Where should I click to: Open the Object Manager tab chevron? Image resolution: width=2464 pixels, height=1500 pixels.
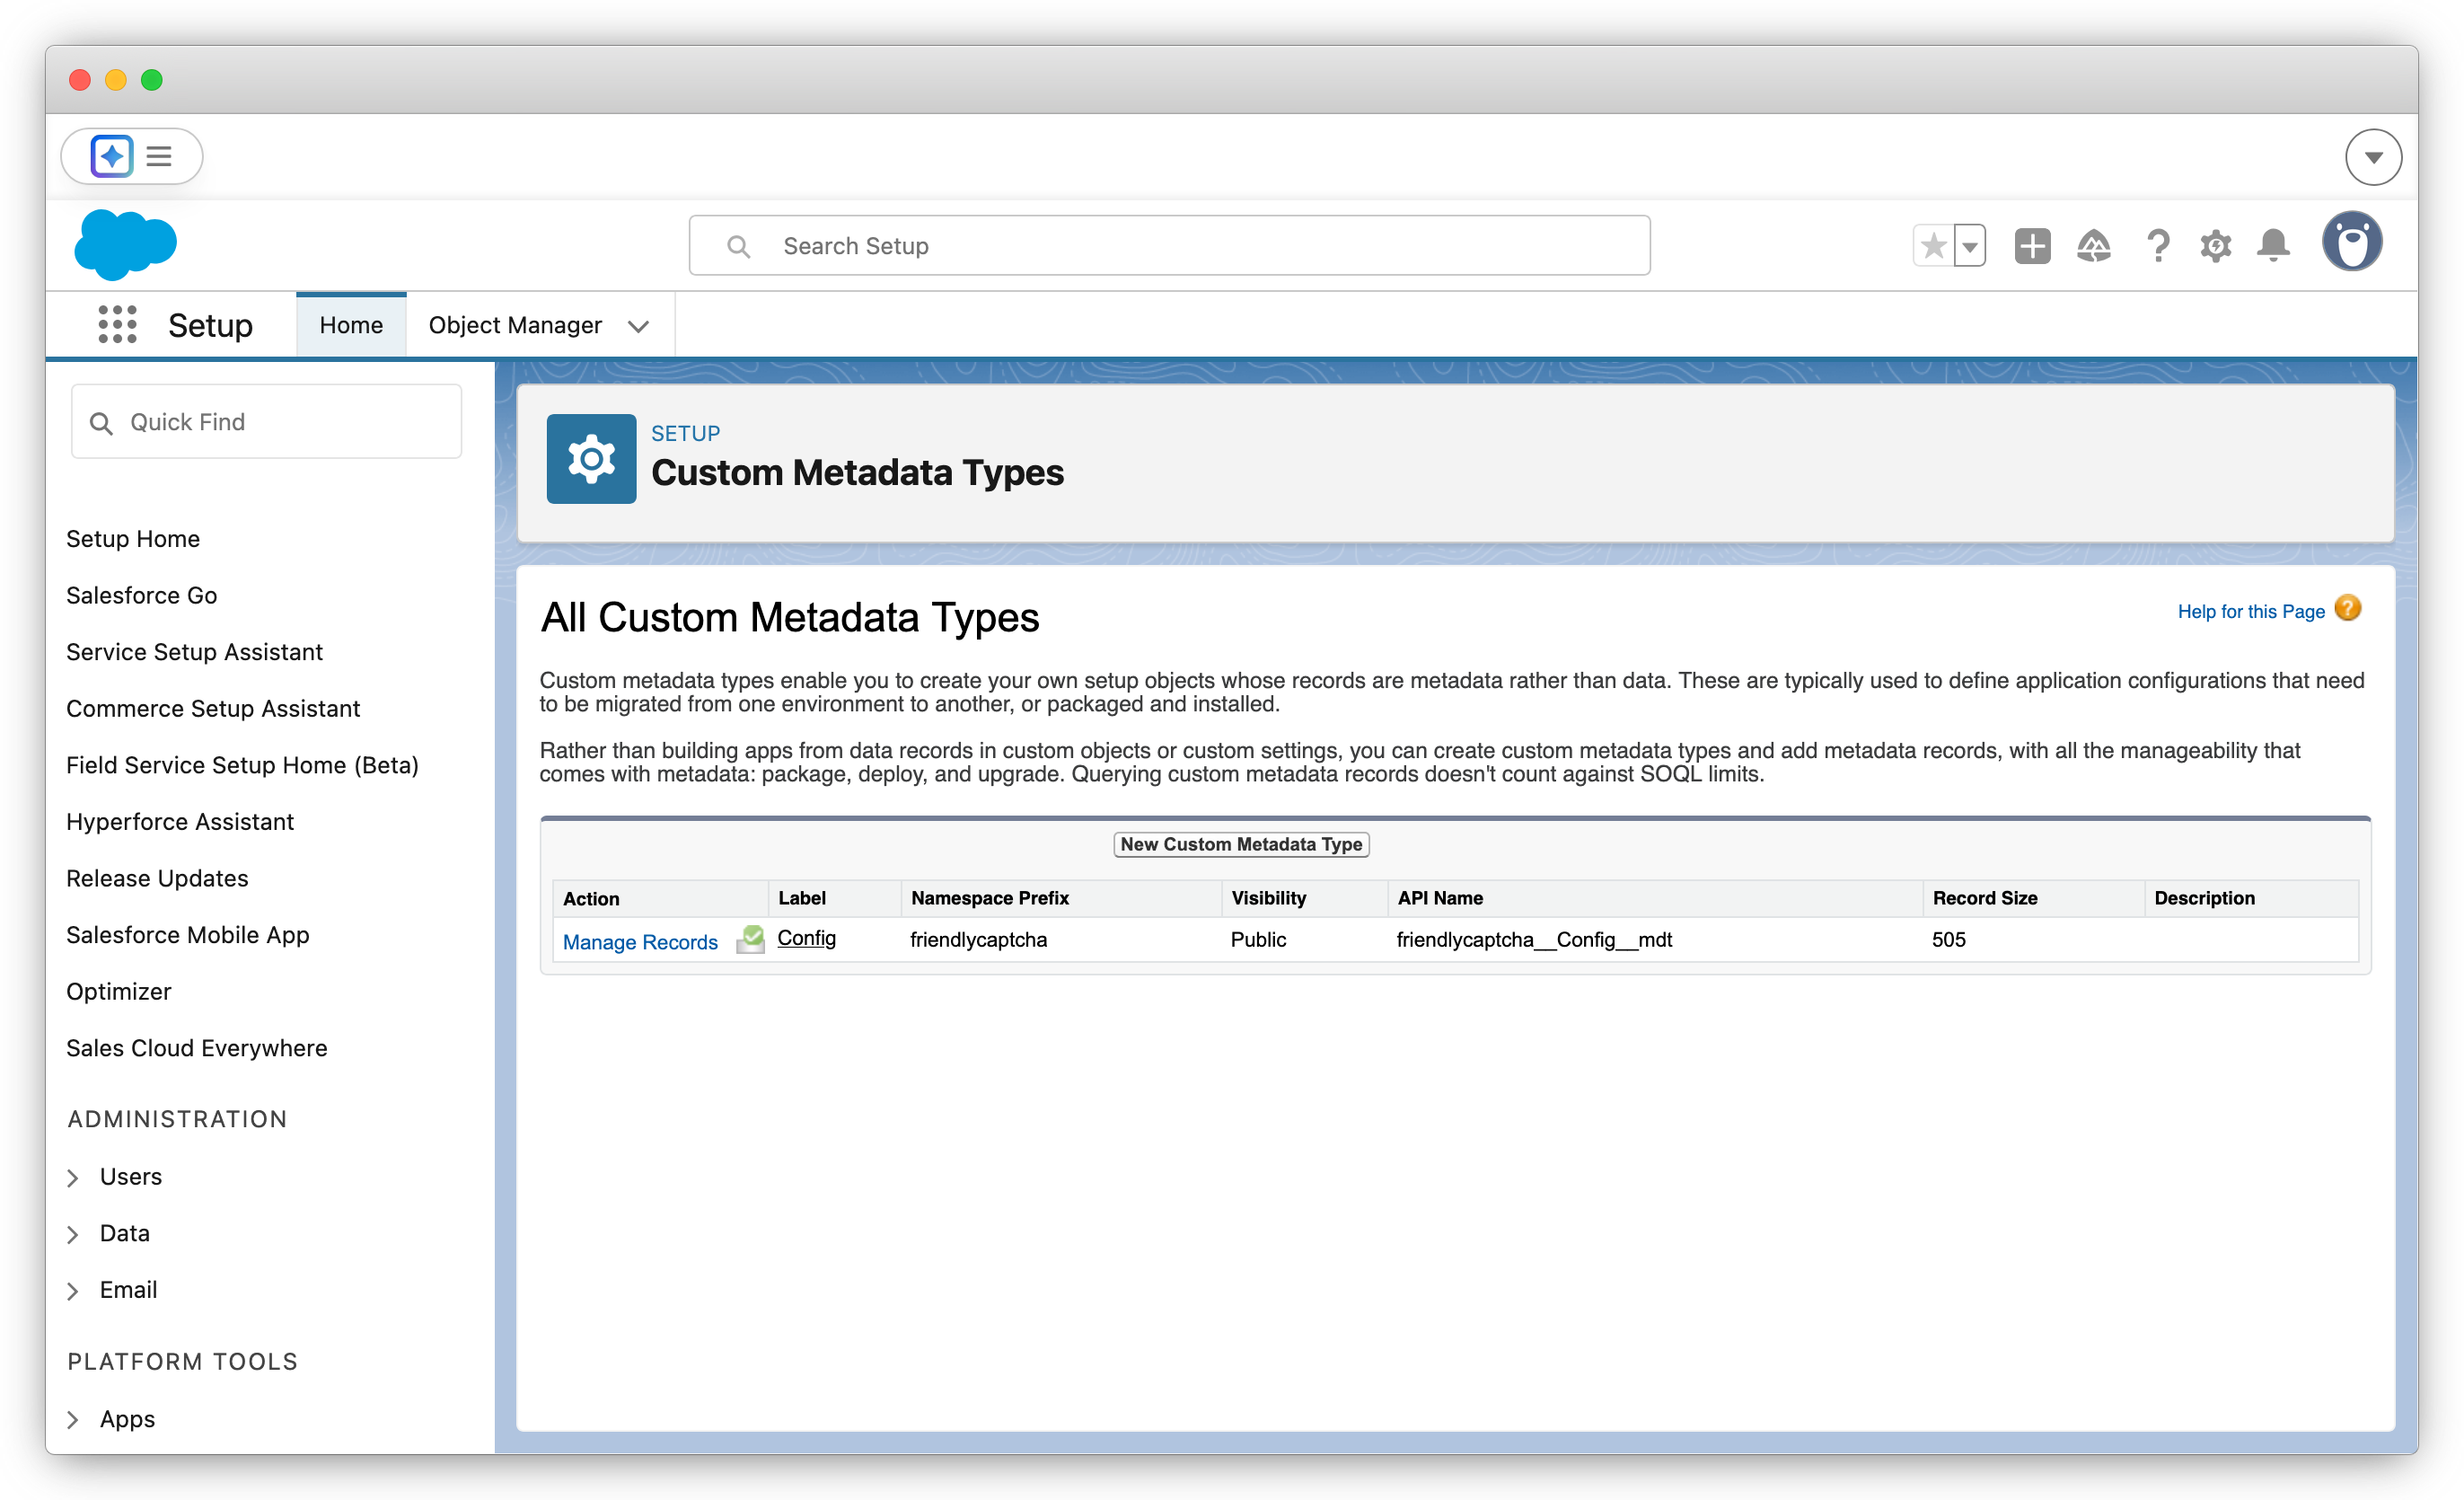point(639,326)
